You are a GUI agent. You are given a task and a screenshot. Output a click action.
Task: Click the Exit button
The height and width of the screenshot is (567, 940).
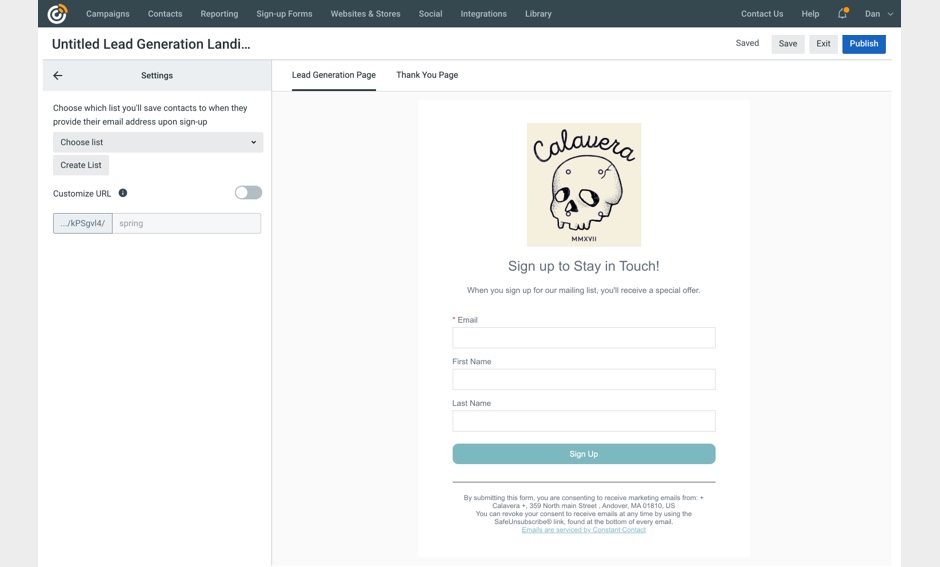(823, 44)
